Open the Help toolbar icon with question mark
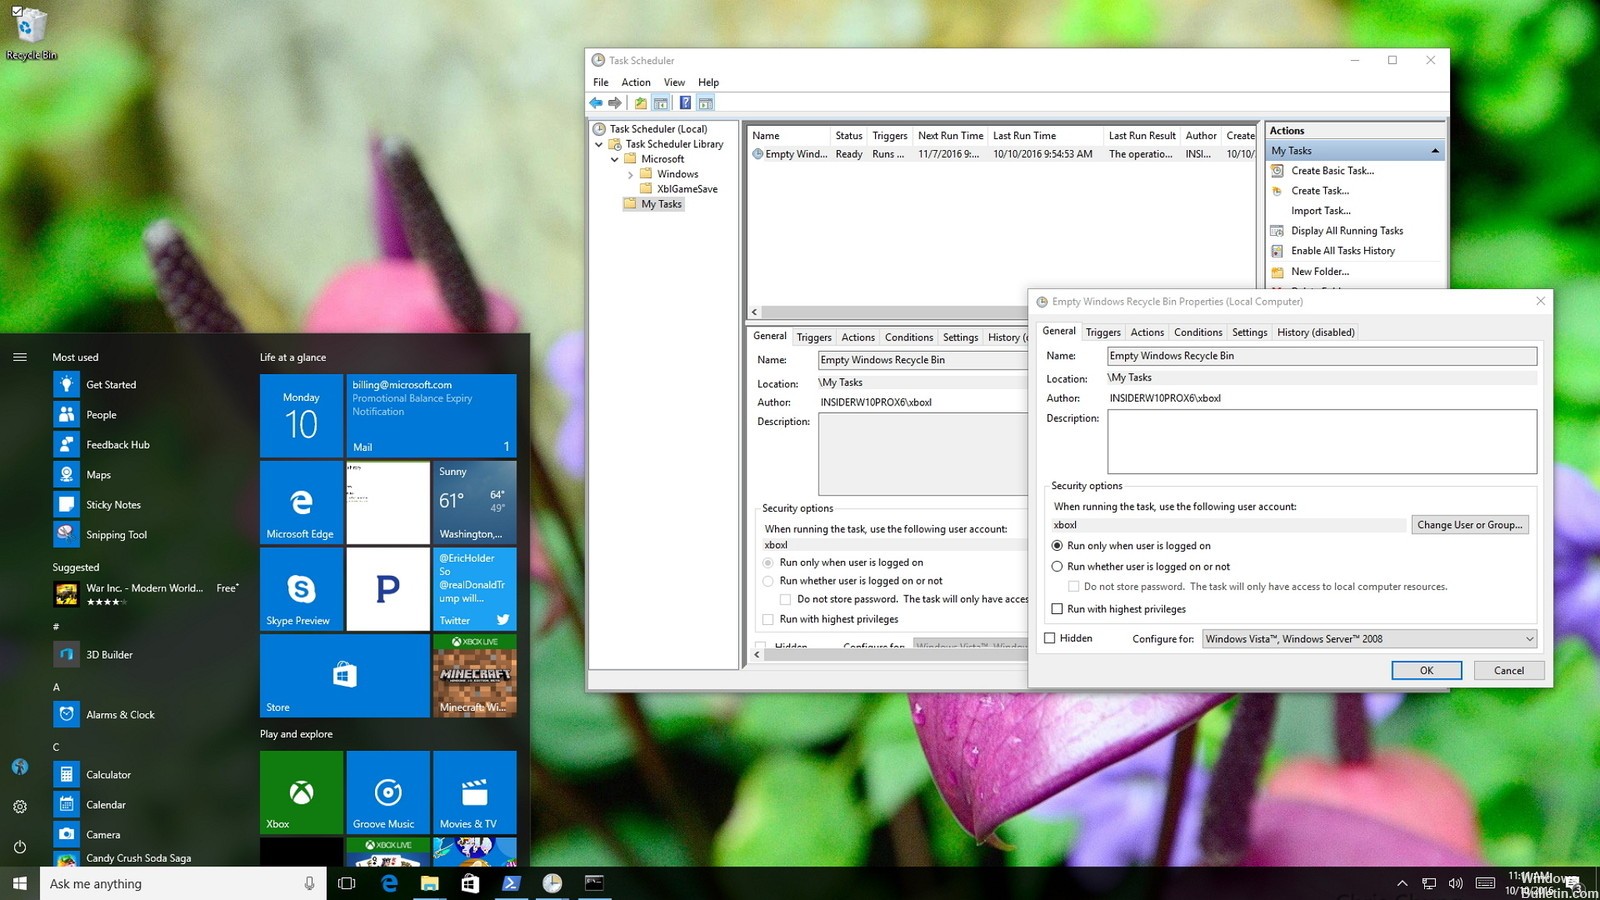Viewport: 1600px width, 900px height. [x=685, y=103]
